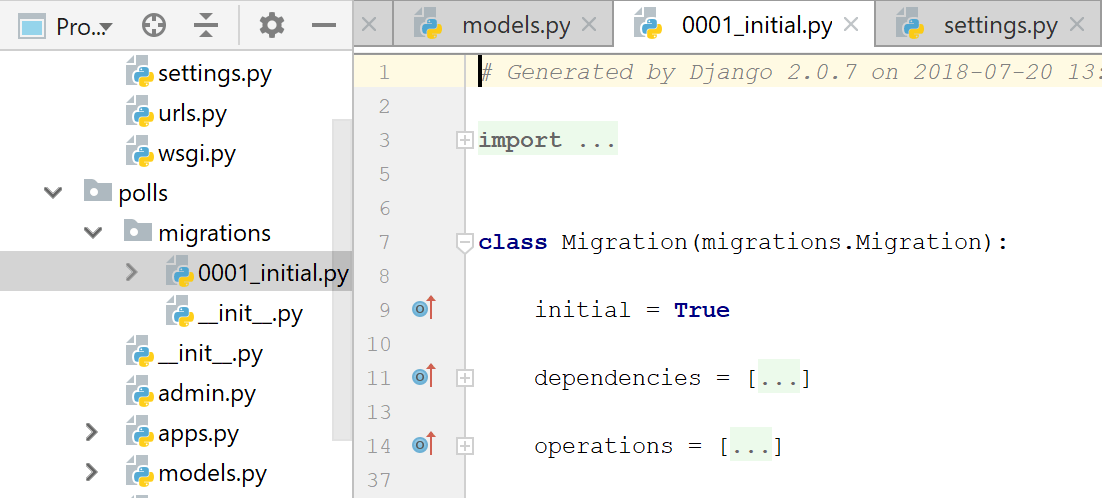Close the 0001_initial.py tab

[x=851, y=25]
